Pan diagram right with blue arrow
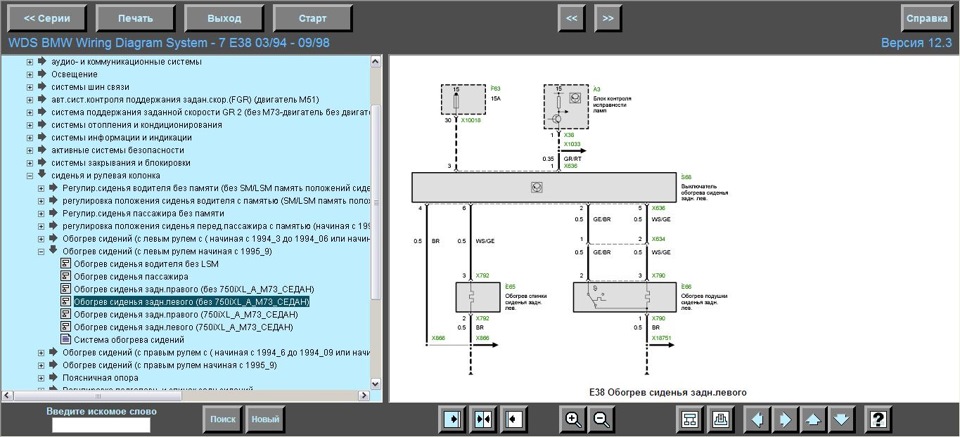Viewport: 960px width, 437px height. pos(785,419)
